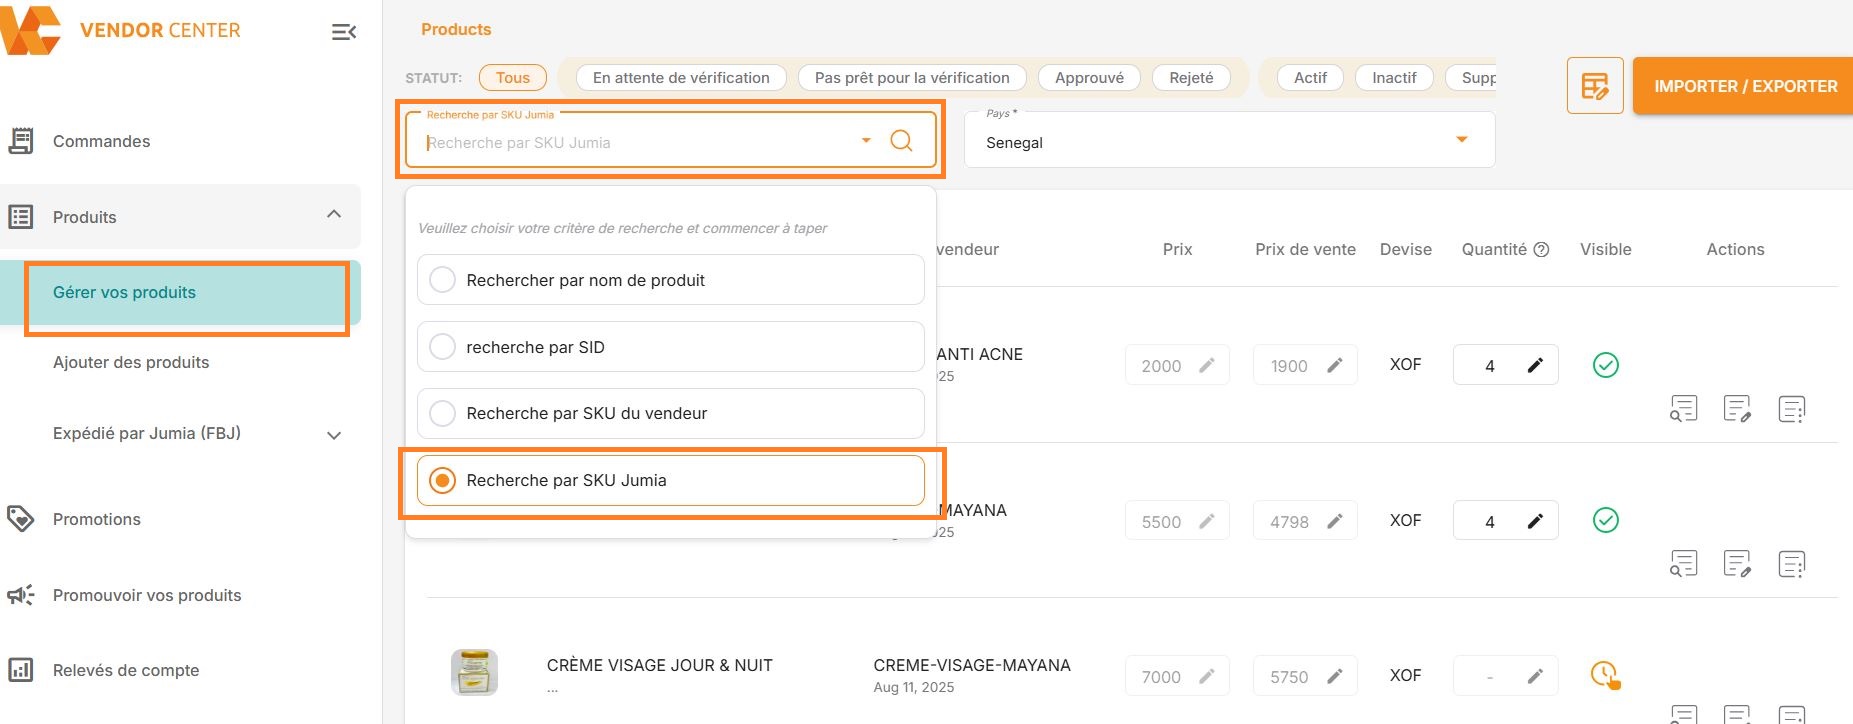Open the search criteria dropdown arrow
This screenshot has width=1853, height=724.
tap(866, 140)
